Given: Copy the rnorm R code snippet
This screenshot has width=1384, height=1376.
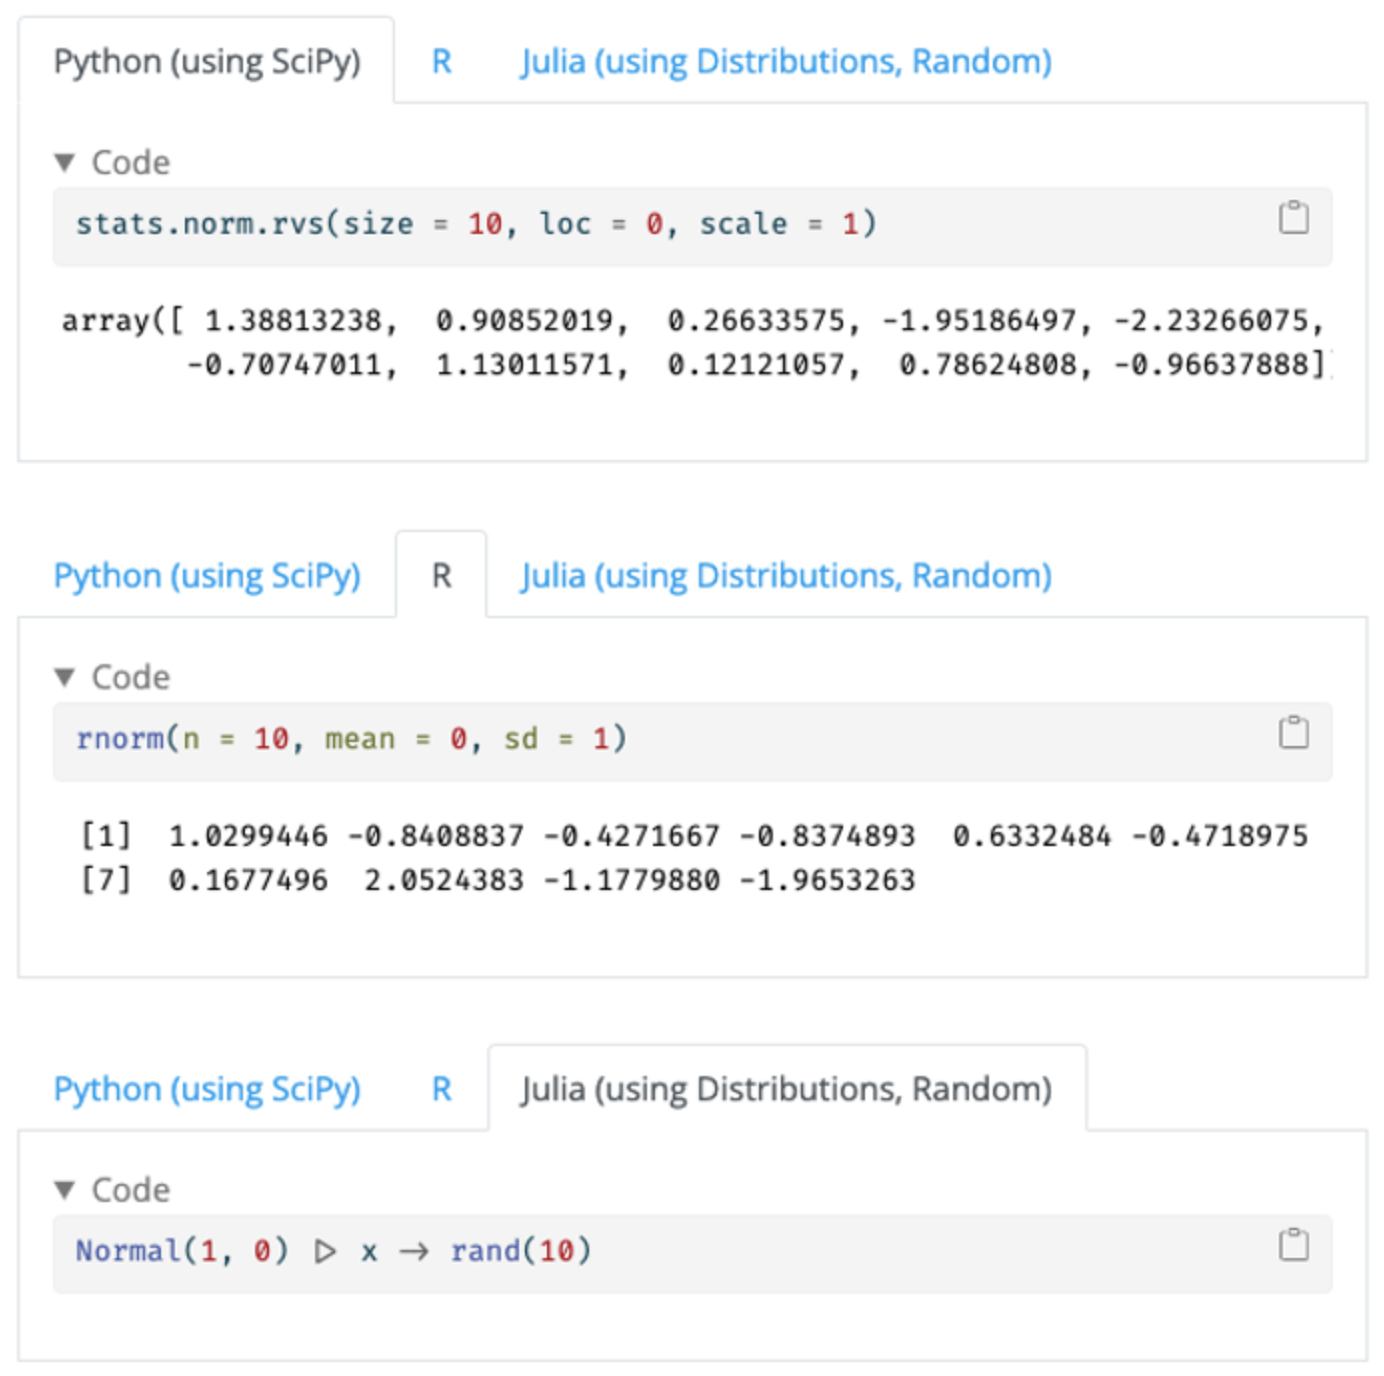Looking at the screenshot, I should pos(1293,732).
